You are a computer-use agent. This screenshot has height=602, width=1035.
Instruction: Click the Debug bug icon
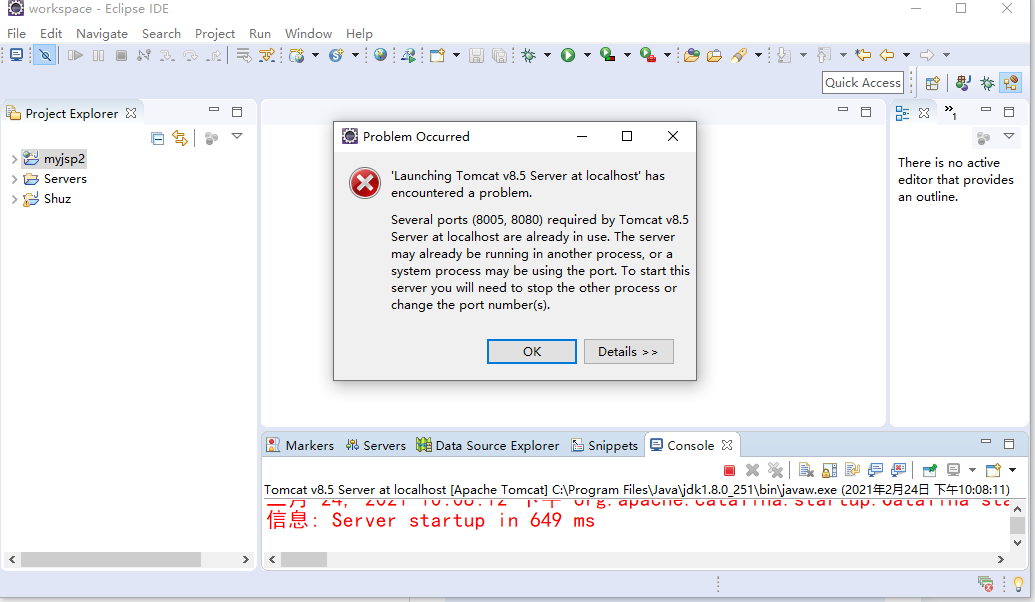[x=529, y=55]
